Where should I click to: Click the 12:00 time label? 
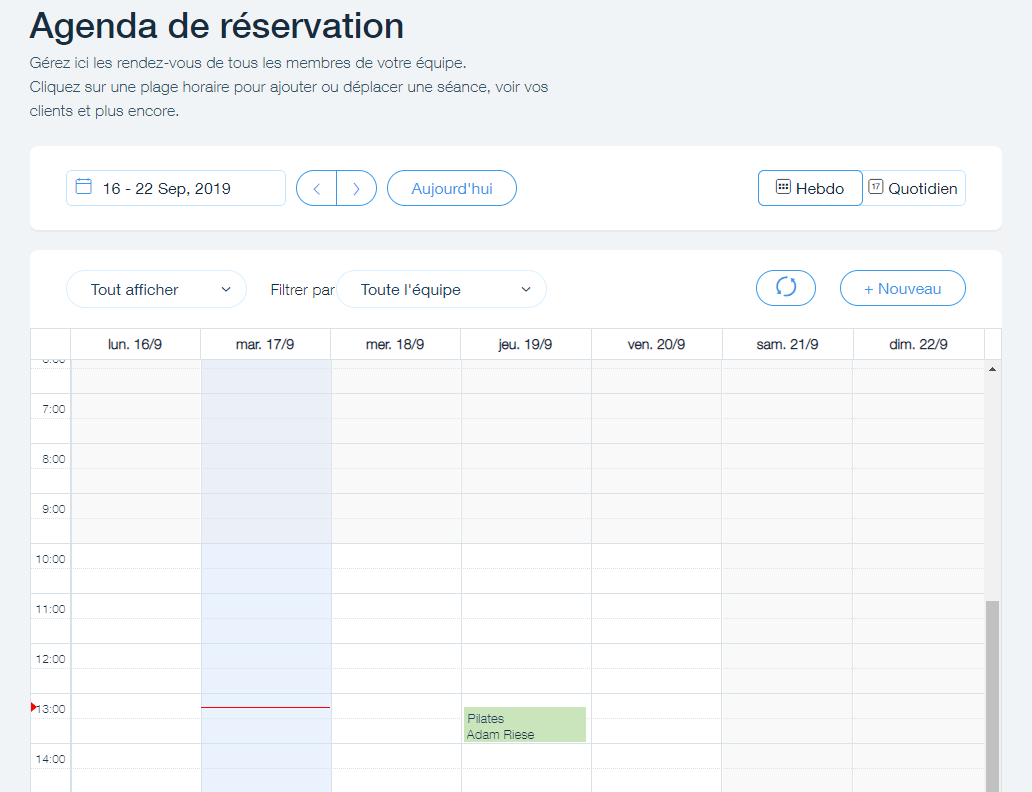point(51,659)
